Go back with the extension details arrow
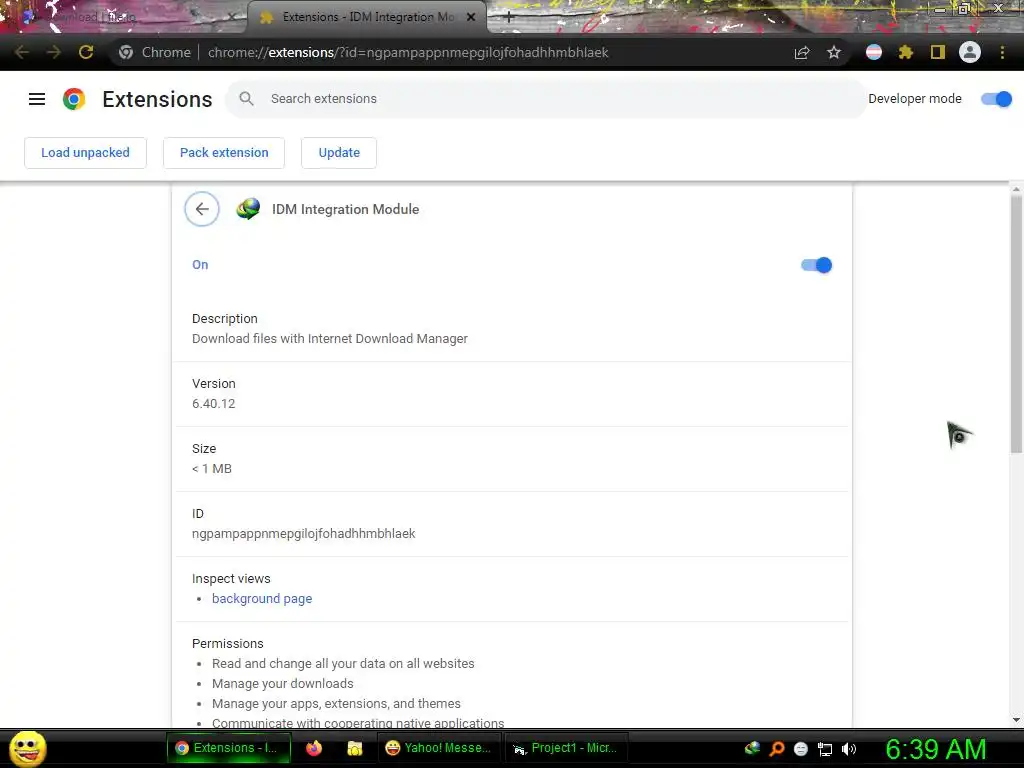 (202, 209)
